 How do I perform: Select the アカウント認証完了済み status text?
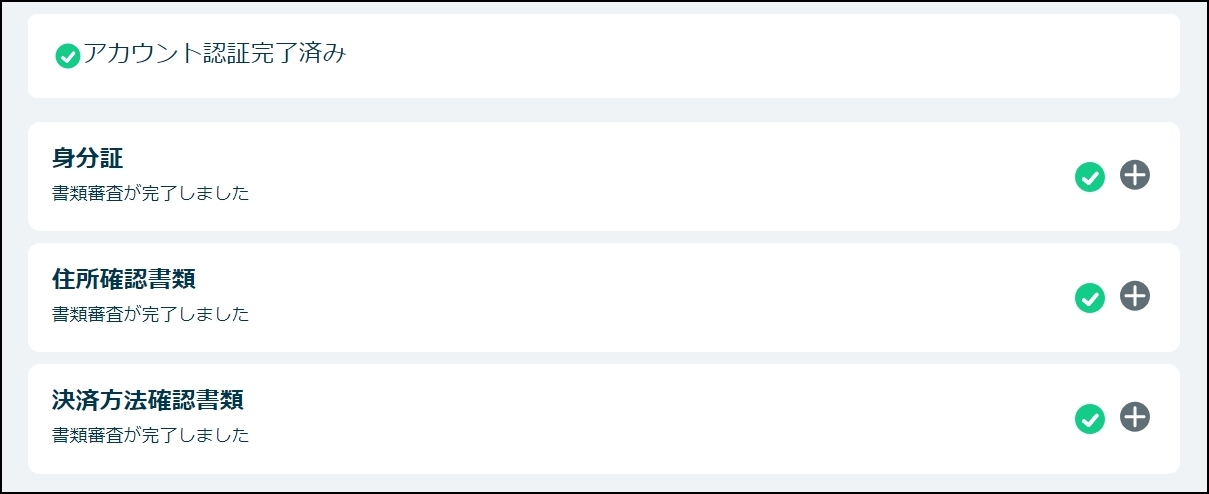pos(214,55)
